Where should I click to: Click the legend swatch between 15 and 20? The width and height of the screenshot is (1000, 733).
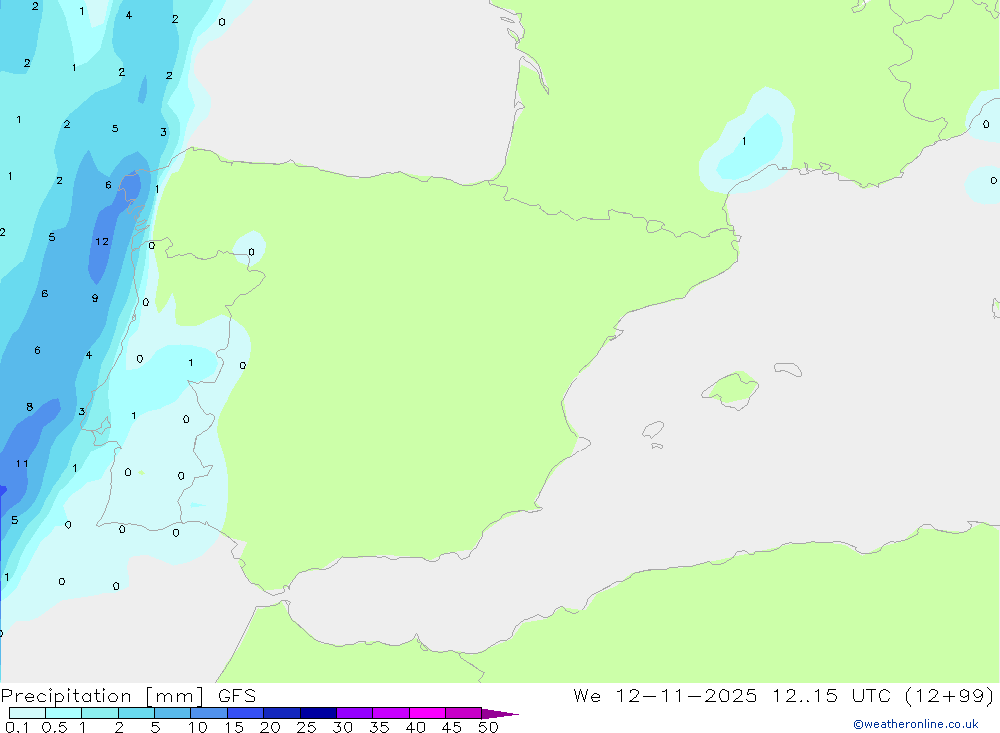245,713
